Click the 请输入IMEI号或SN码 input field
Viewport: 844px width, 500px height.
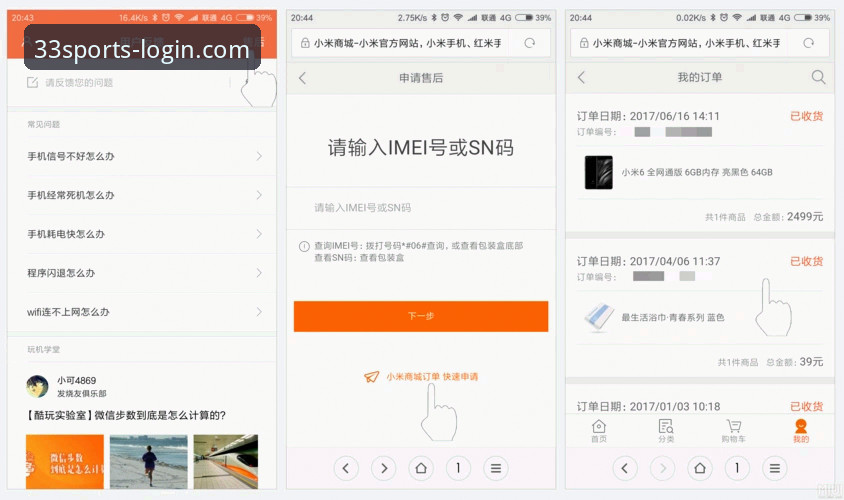[421, 208]
